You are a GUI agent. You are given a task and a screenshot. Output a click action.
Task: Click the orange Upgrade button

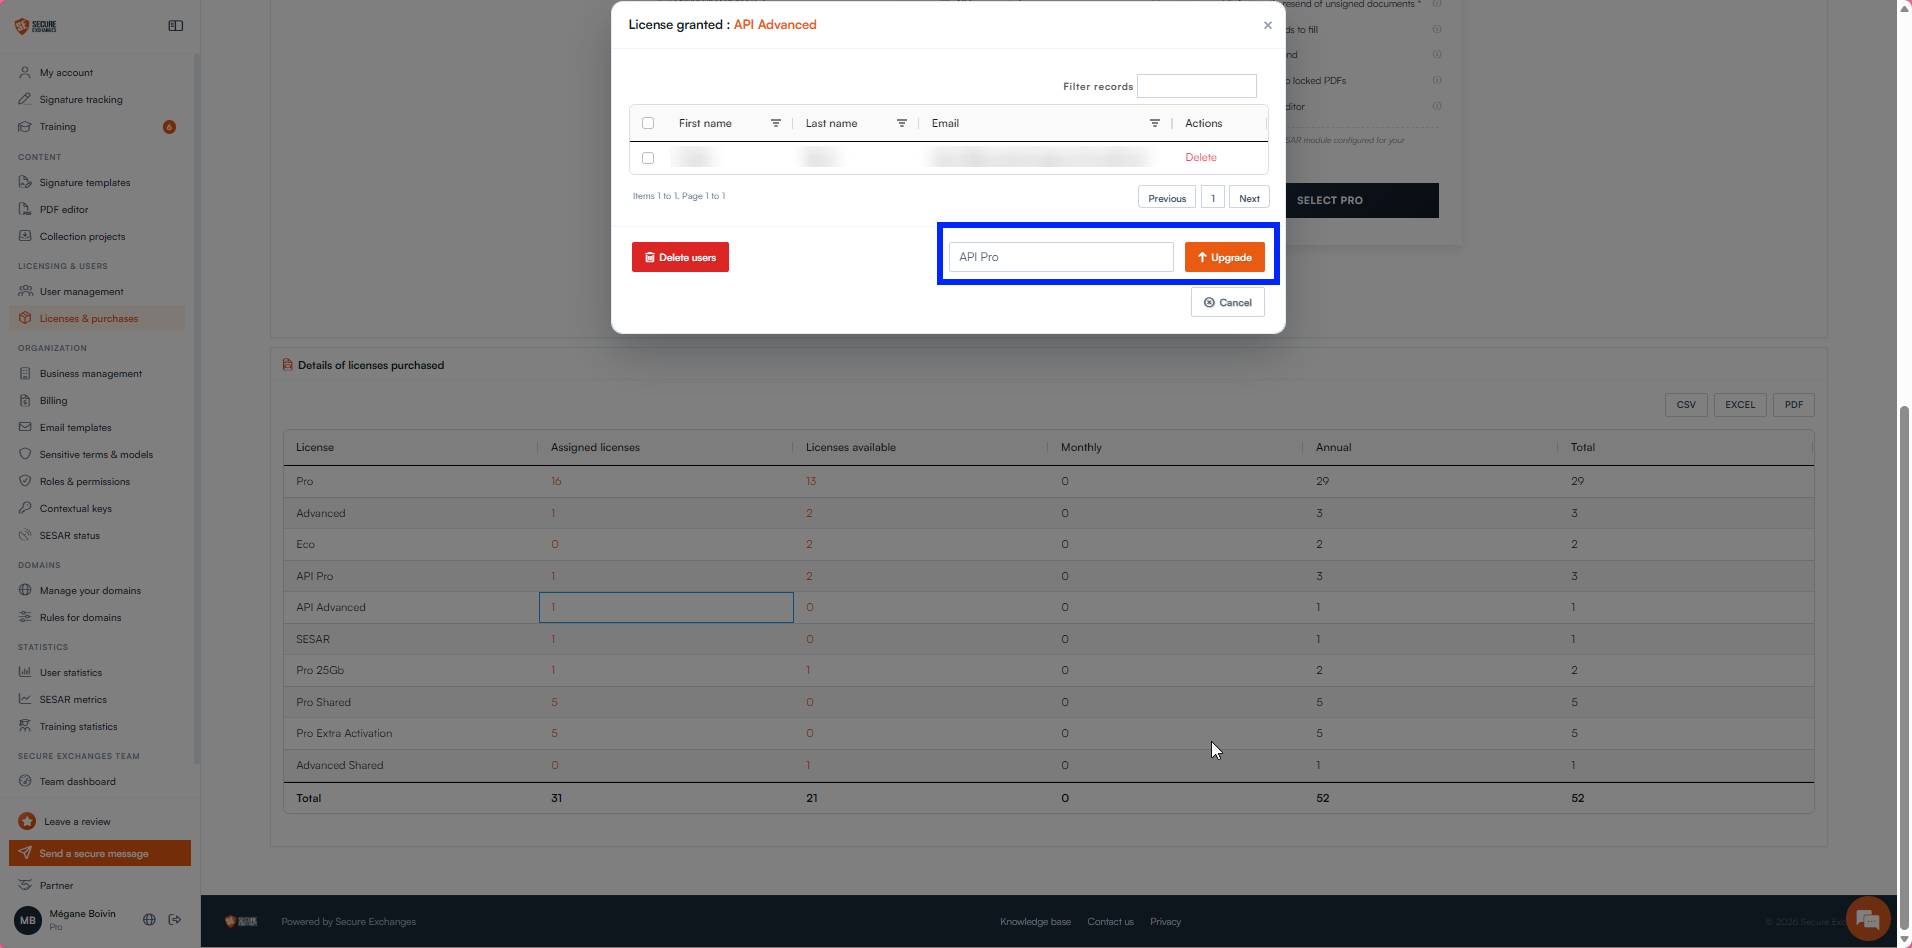click(1225, 257)
